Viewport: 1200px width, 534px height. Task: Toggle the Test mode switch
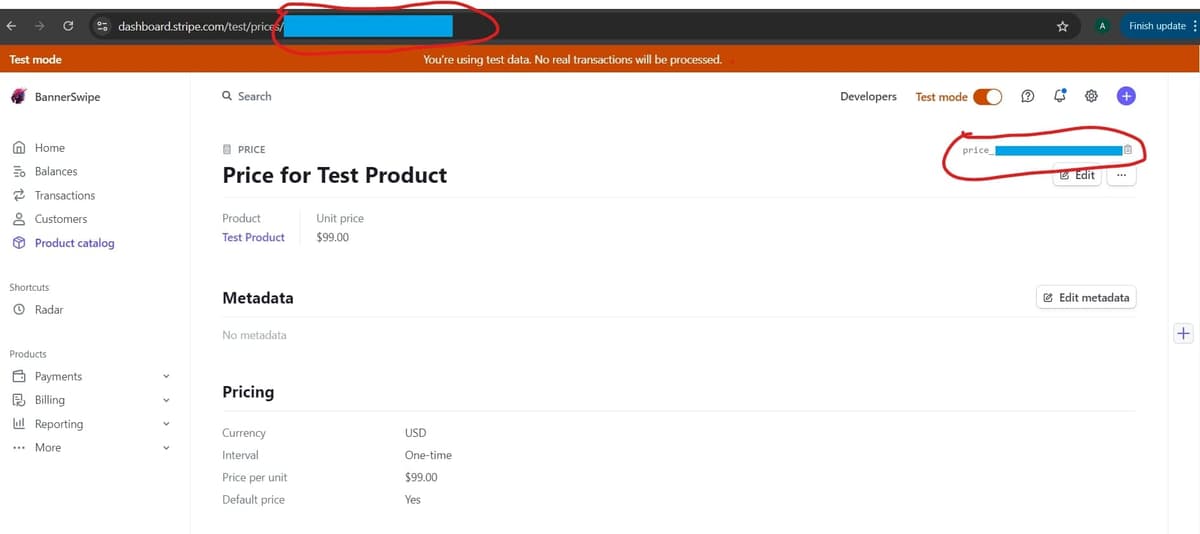[x=987, y=97]
